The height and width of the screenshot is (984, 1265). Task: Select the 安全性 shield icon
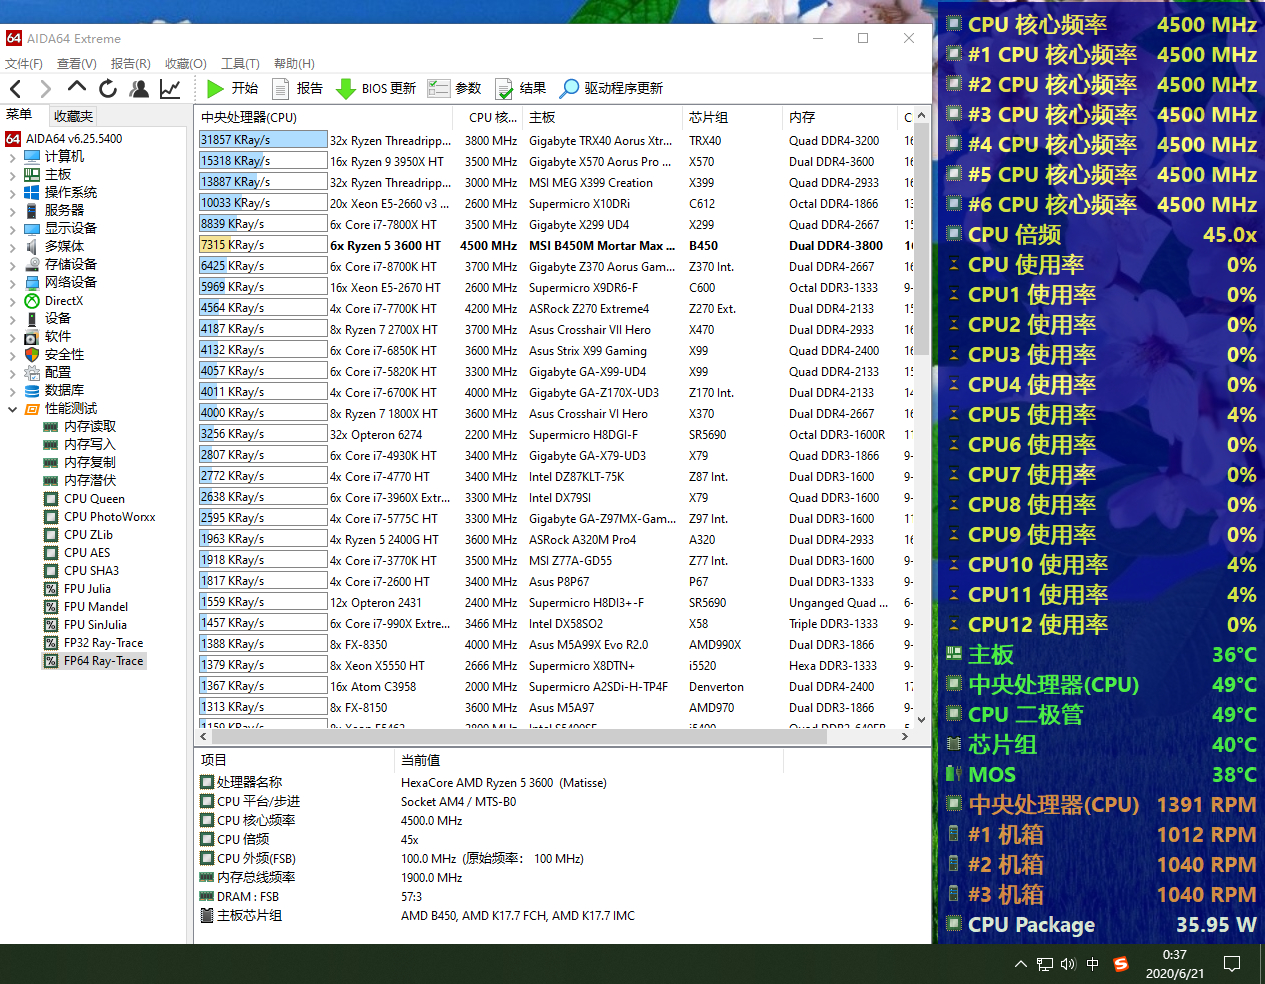32,355
